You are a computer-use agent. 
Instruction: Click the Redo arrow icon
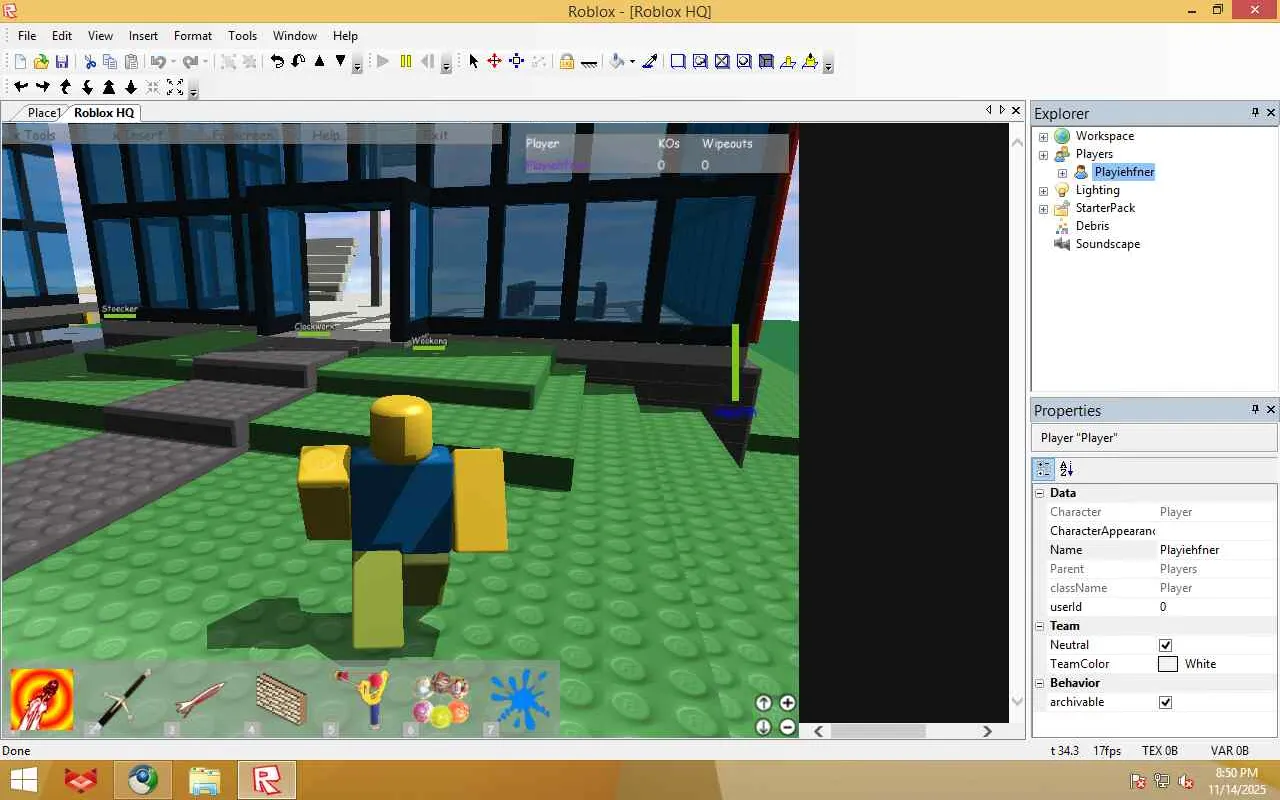pos(190,62)
